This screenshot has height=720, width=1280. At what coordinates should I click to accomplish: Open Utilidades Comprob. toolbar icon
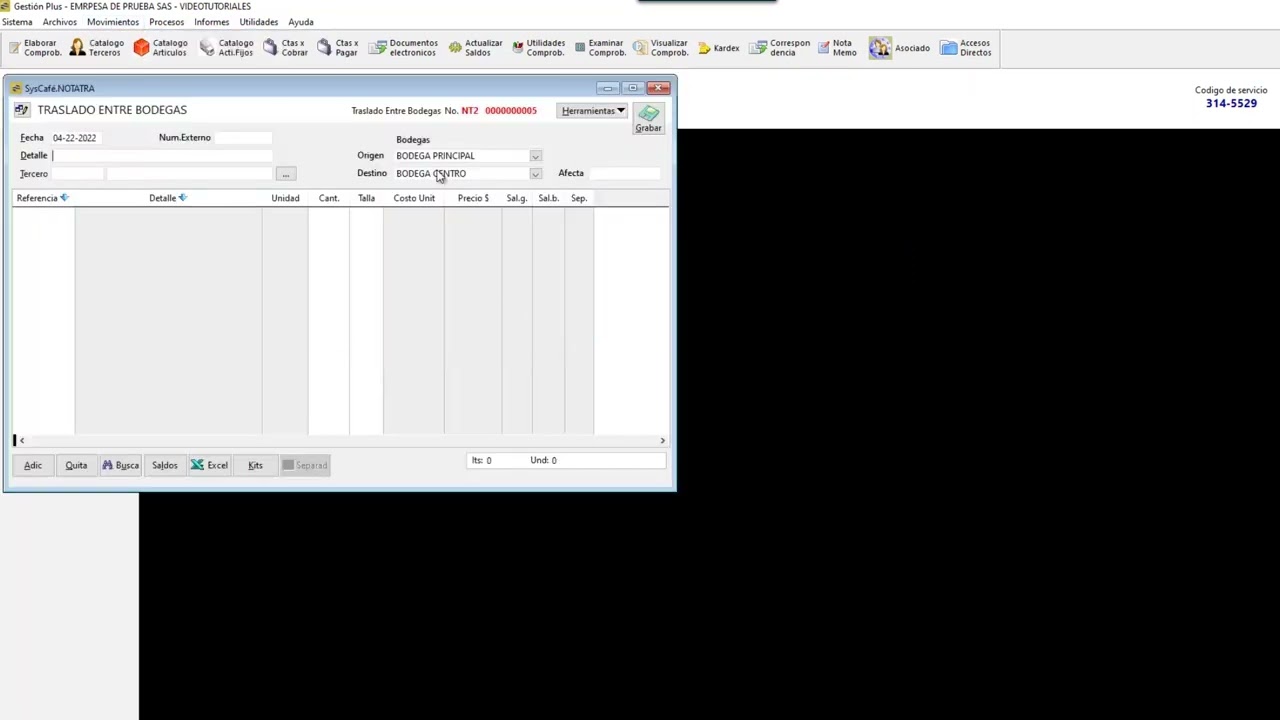[539, 48]
